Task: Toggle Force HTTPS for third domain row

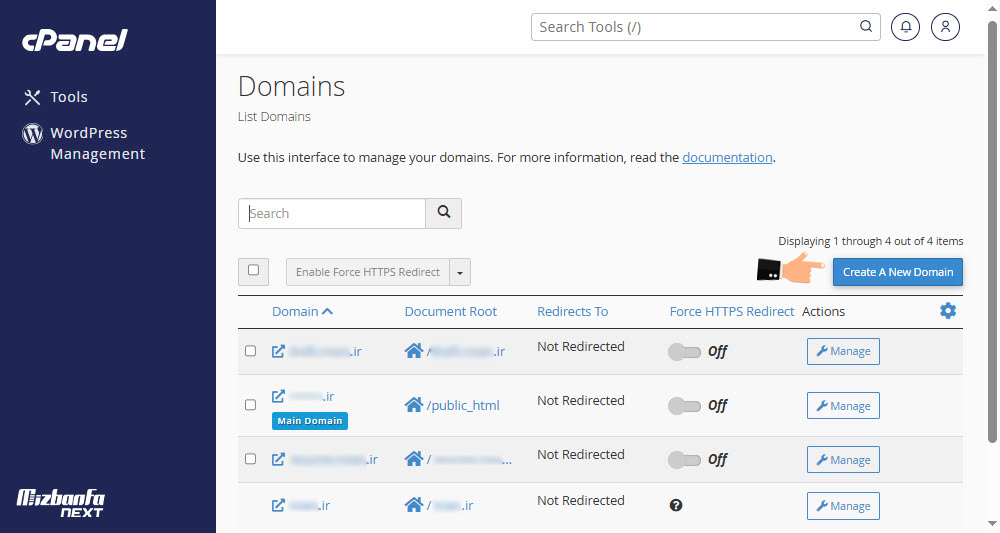Action: pos(684,460)
